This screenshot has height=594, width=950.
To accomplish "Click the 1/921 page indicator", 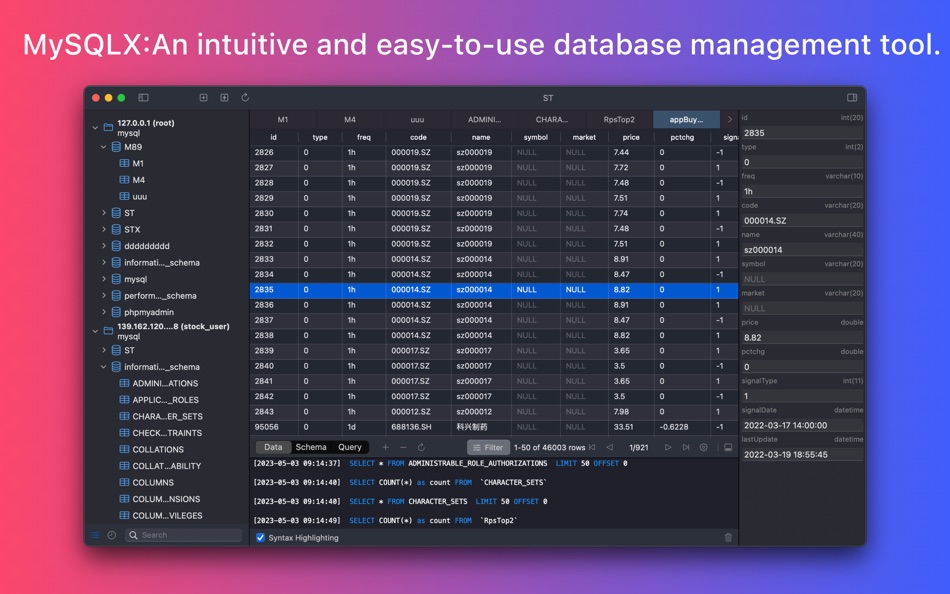I will pyautogui.click(x=639, y=447).
